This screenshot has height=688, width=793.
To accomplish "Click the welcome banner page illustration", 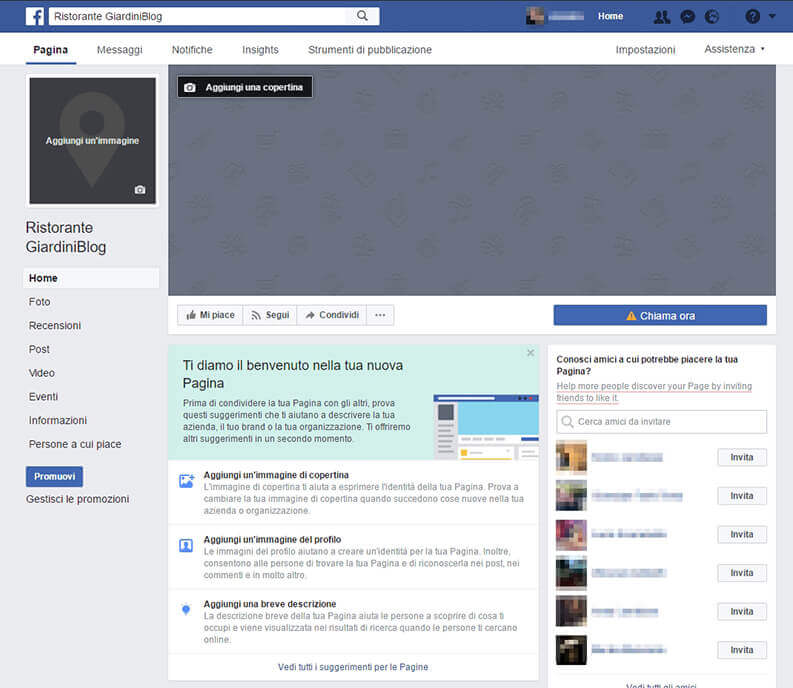I will coord(486,427).
